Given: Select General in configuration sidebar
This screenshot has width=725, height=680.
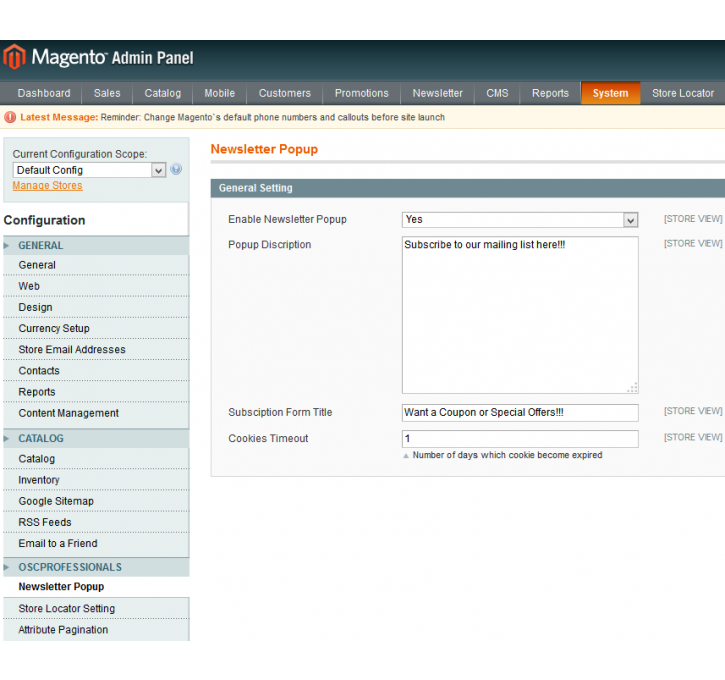Looking at the screenshot, I should point(96,265).
